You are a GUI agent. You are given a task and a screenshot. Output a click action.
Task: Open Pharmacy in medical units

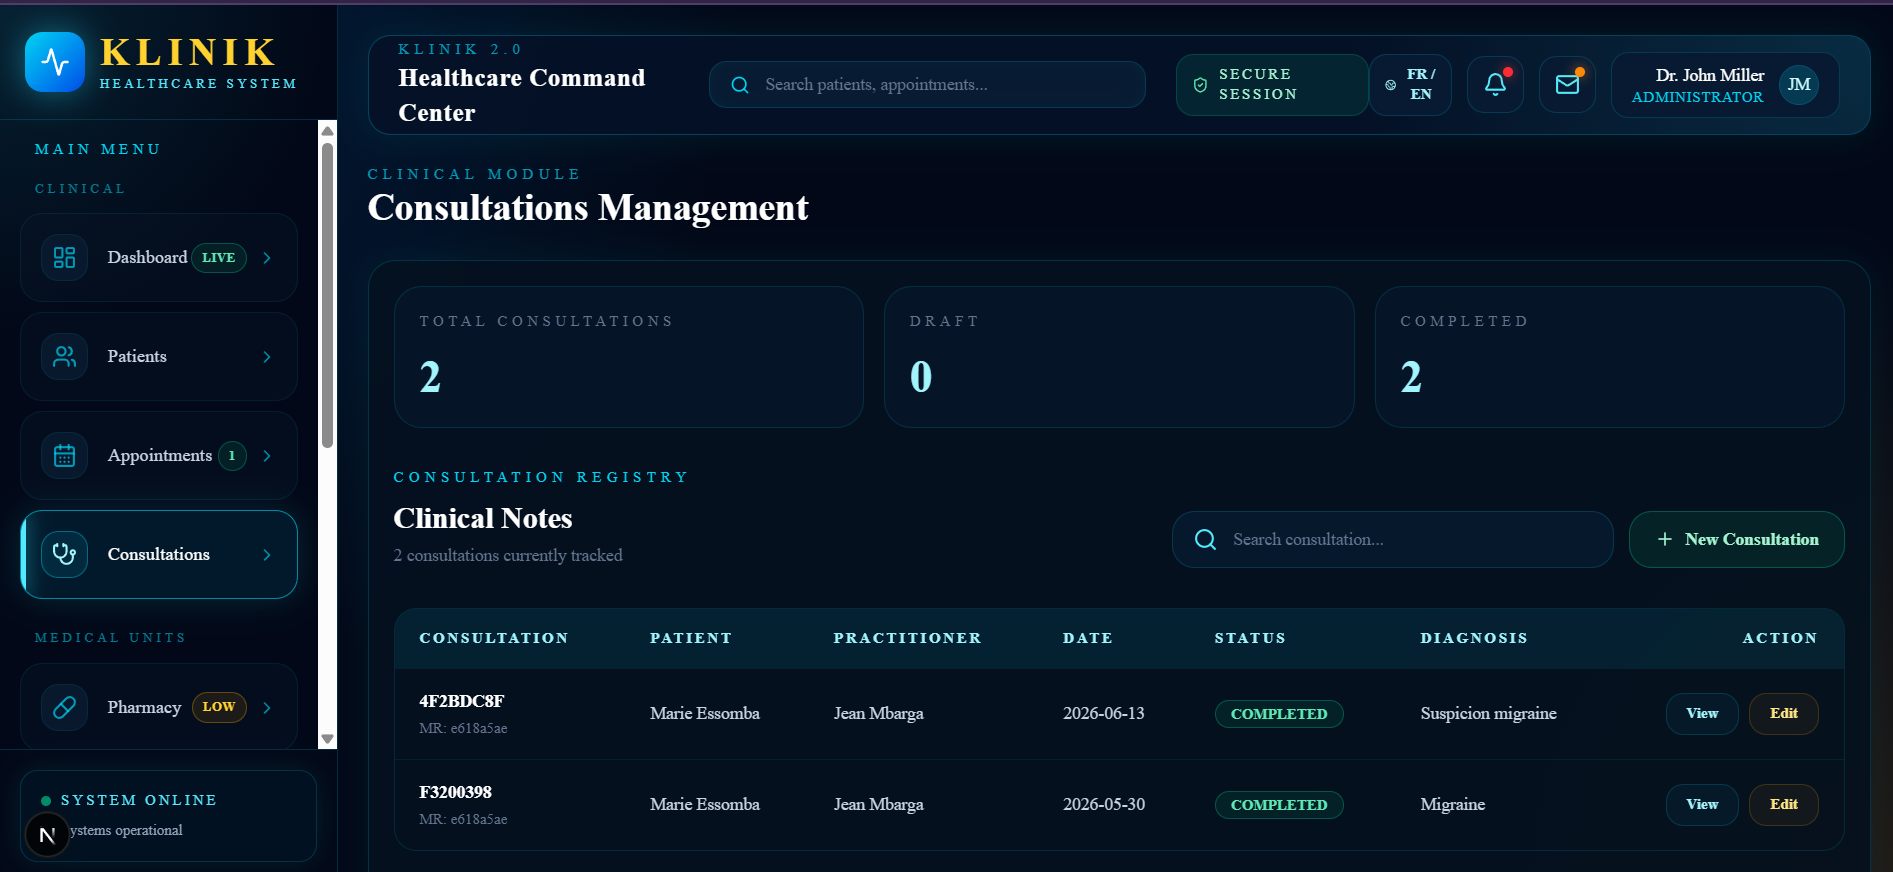159,706
